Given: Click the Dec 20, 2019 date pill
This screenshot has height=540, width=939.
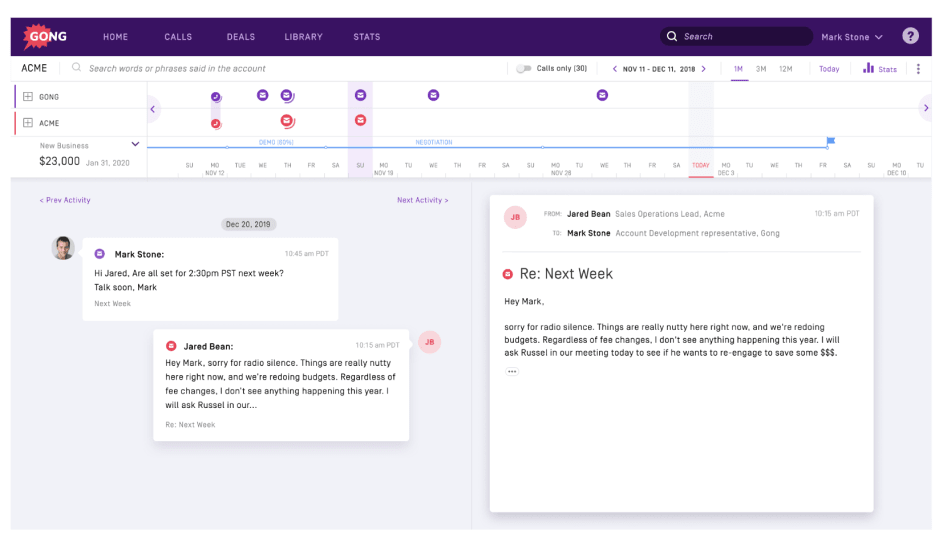Looking at the screenshot, I should pos(248,224).
